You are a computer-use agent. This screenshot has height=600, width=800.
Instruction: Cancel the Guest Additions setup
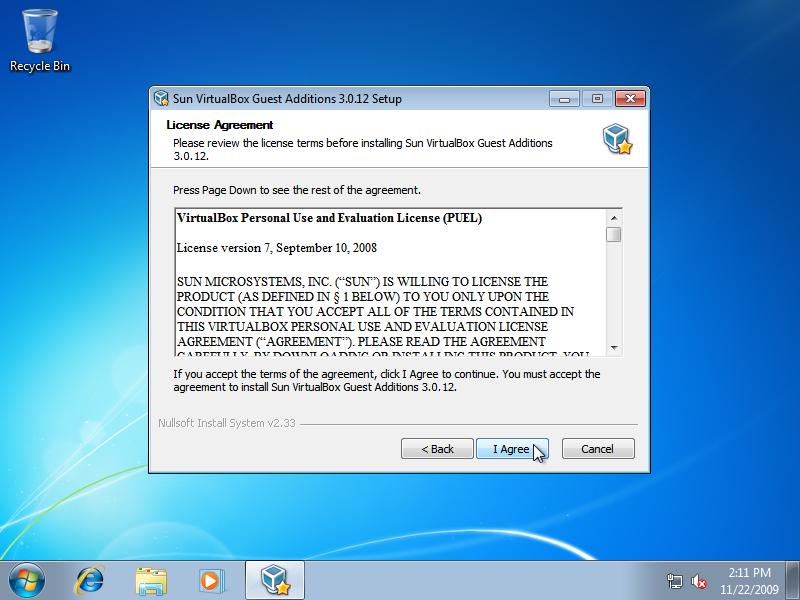point(597,449)
